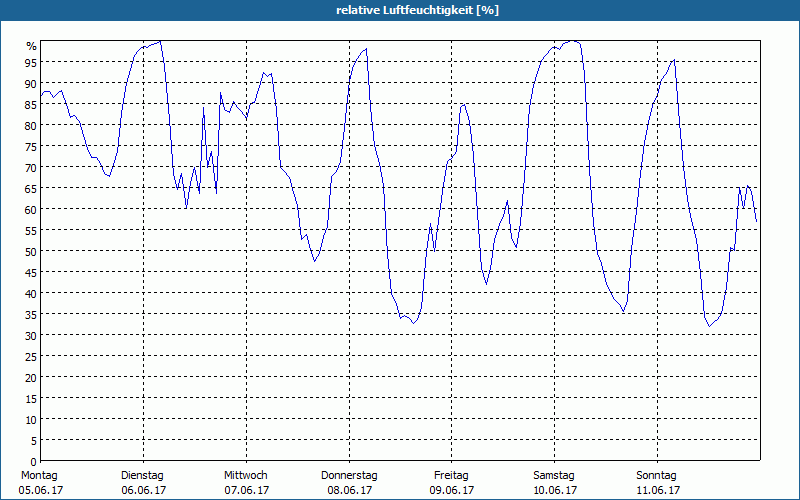The height and width of the screenshot is (500, 800).
Task: Click the 5 y-axis value
Action: coord(34,440)
